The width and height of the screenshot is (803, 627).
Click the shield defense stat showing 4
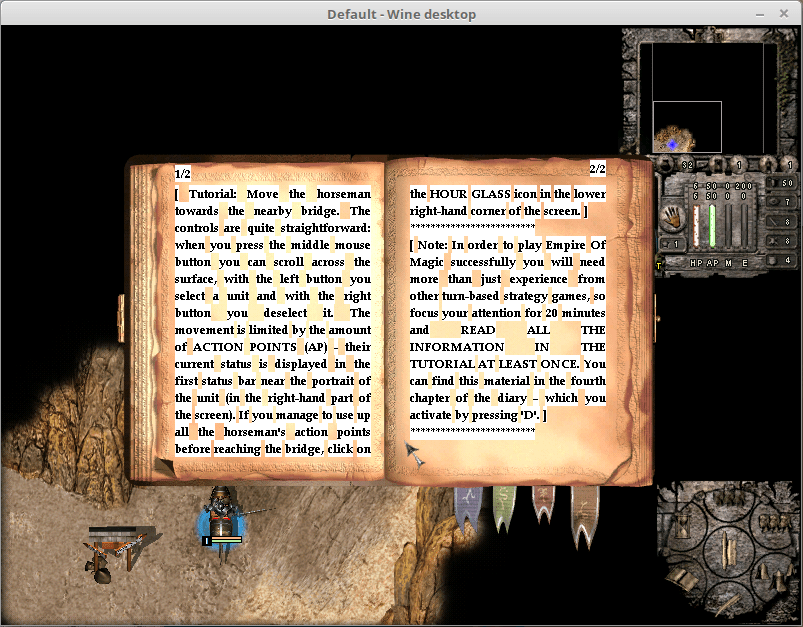pyautogui.click(x=781, y=260)
